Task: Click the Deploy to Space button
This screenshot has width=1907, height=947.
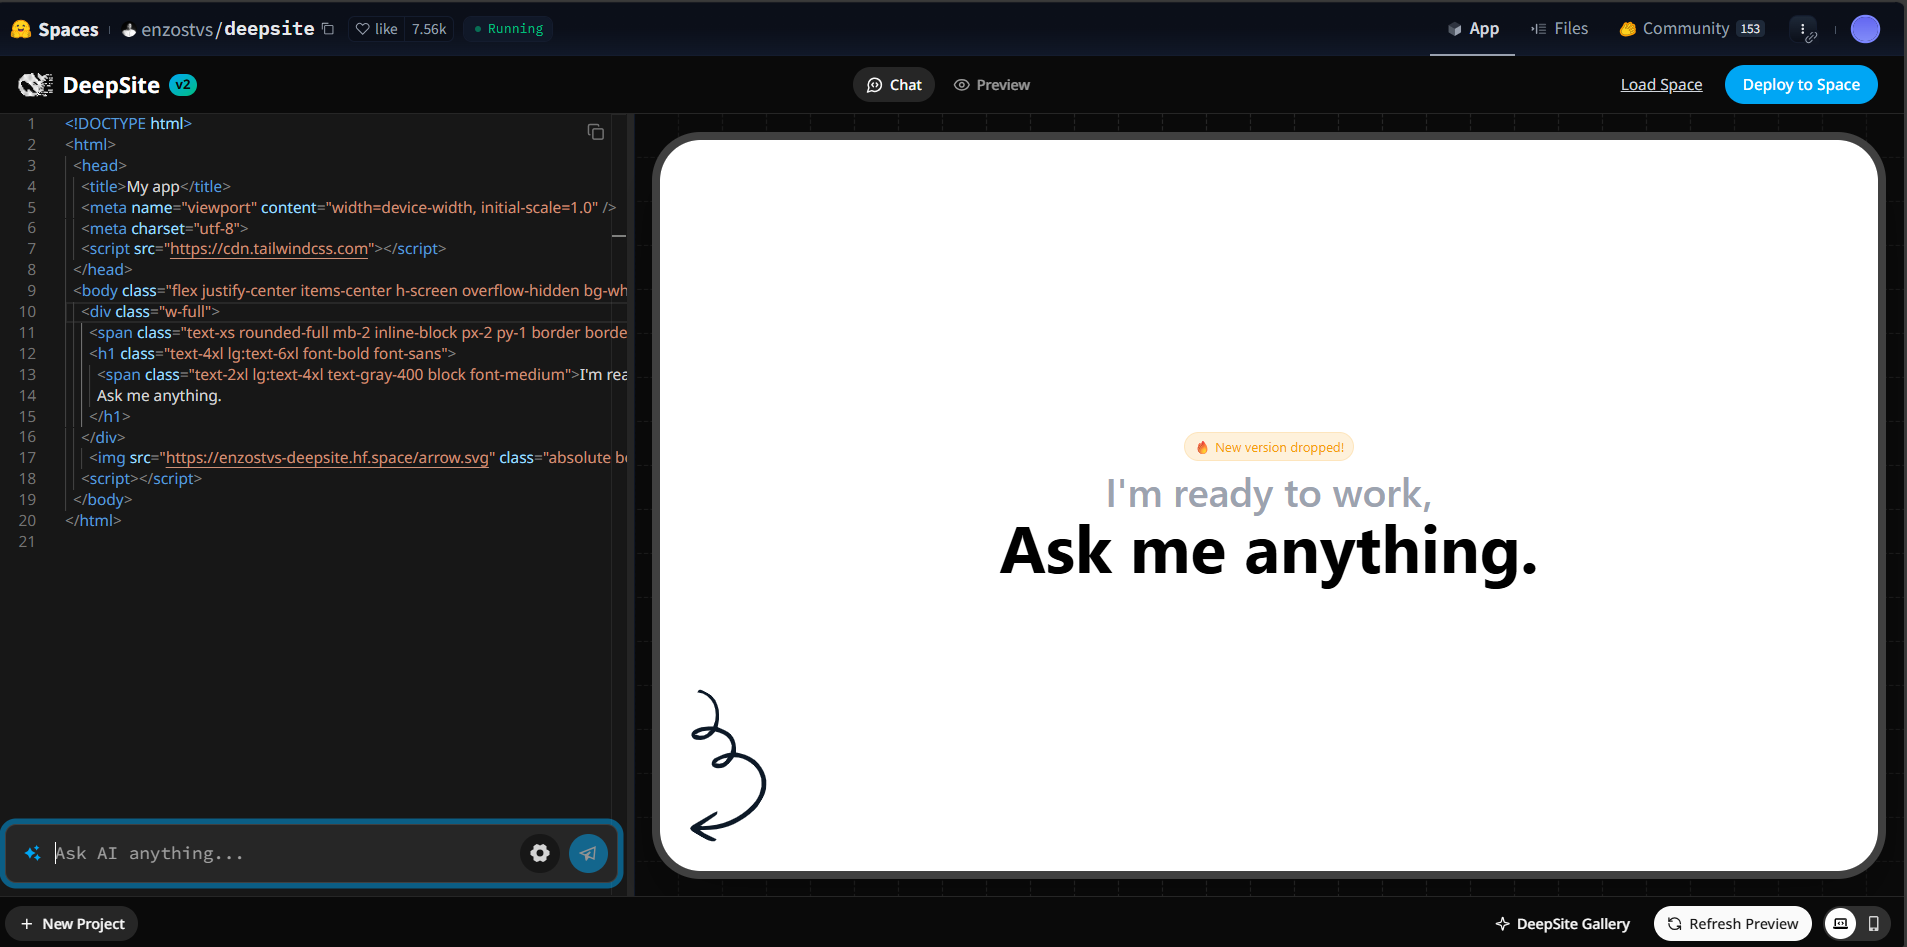Action: [1800, 84]
